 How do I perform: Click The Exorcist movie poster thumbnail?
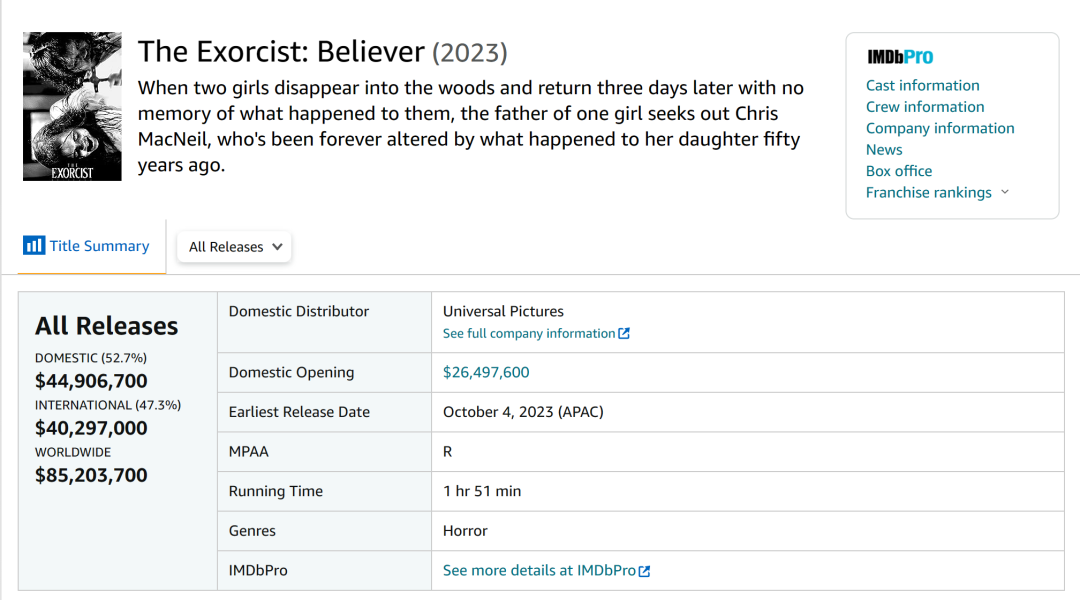pos(72,106)
